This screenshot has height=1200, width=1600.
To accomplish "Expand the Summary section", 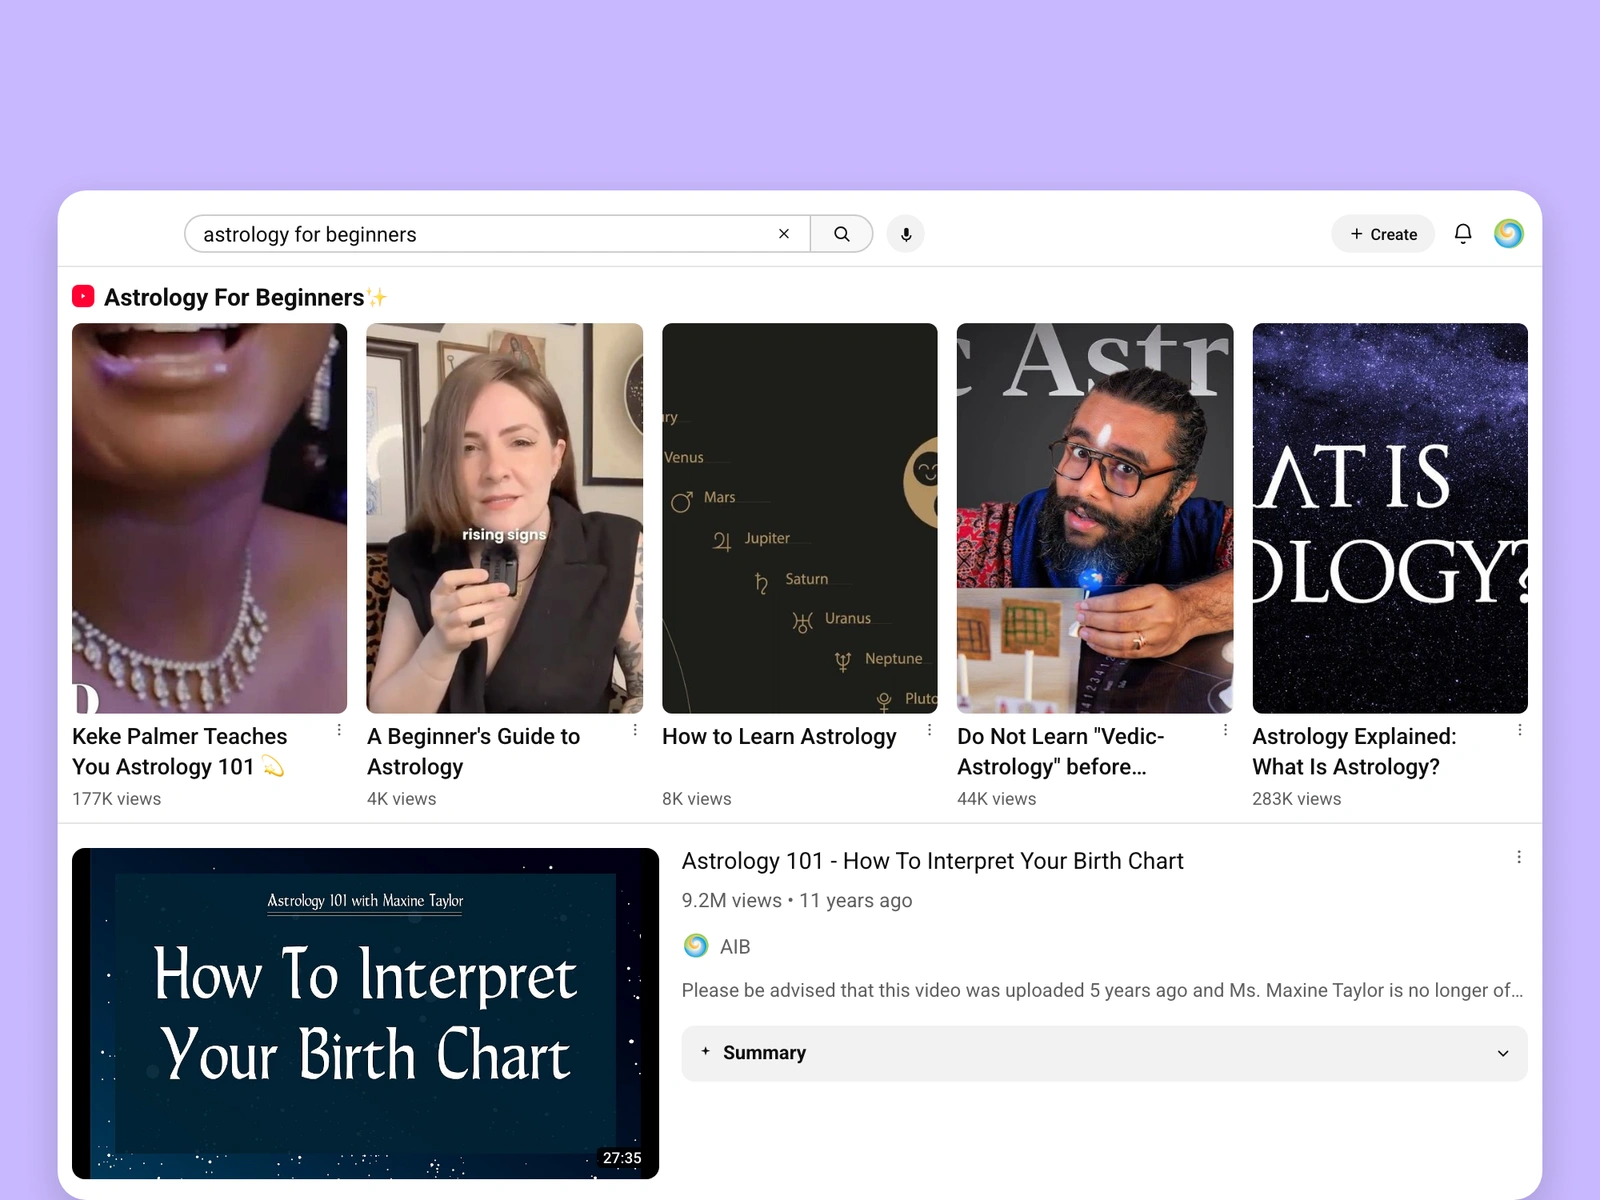I will [1104, 1053].
